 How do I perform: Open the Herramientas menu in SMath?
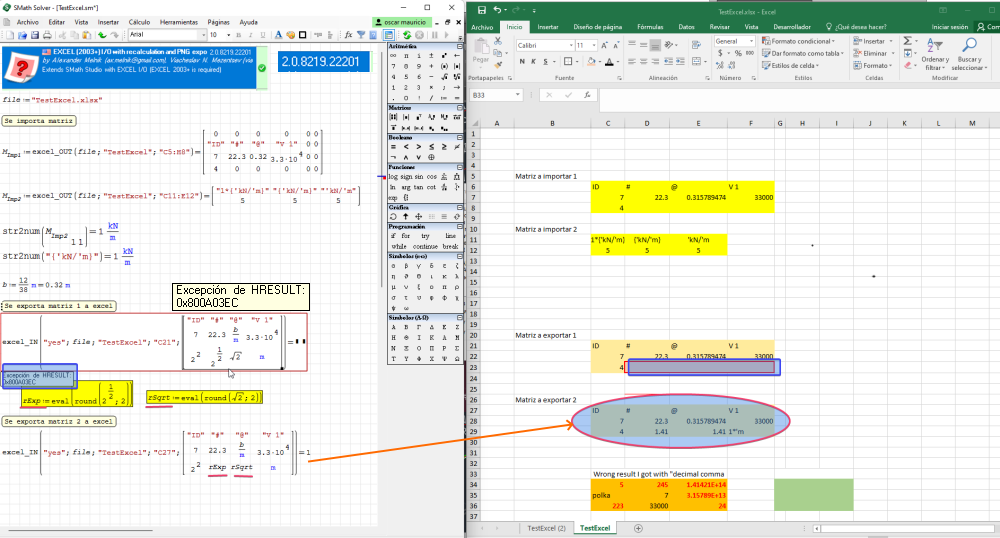[178, 21]
